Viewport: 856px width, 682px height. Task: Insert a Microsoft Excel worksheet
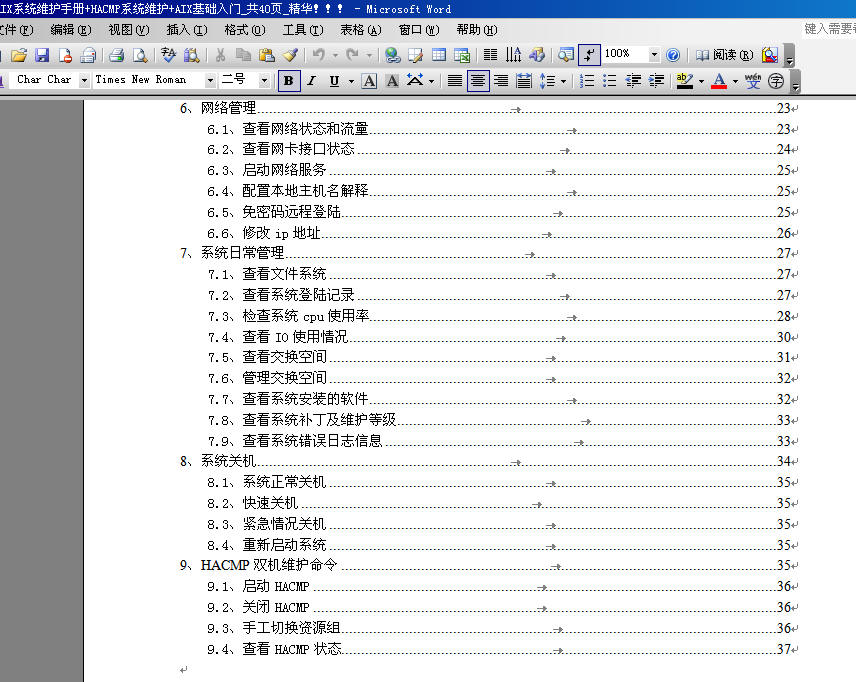tap(461, 55)
